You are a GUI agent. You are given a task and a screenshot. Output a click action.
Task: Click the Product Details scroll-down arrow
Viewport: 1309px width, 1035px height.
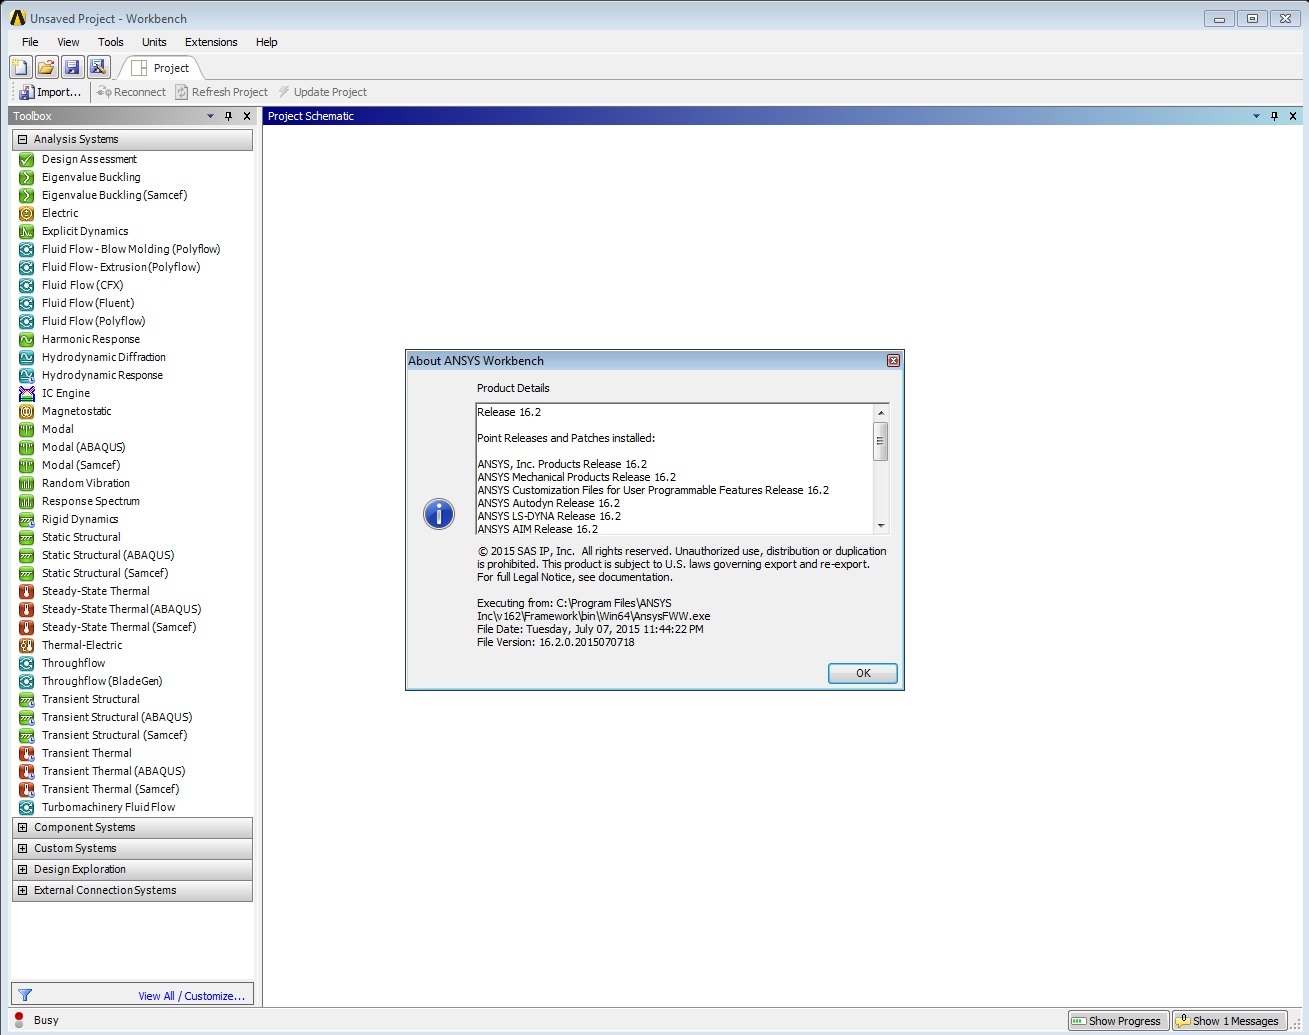coord(881,526)
